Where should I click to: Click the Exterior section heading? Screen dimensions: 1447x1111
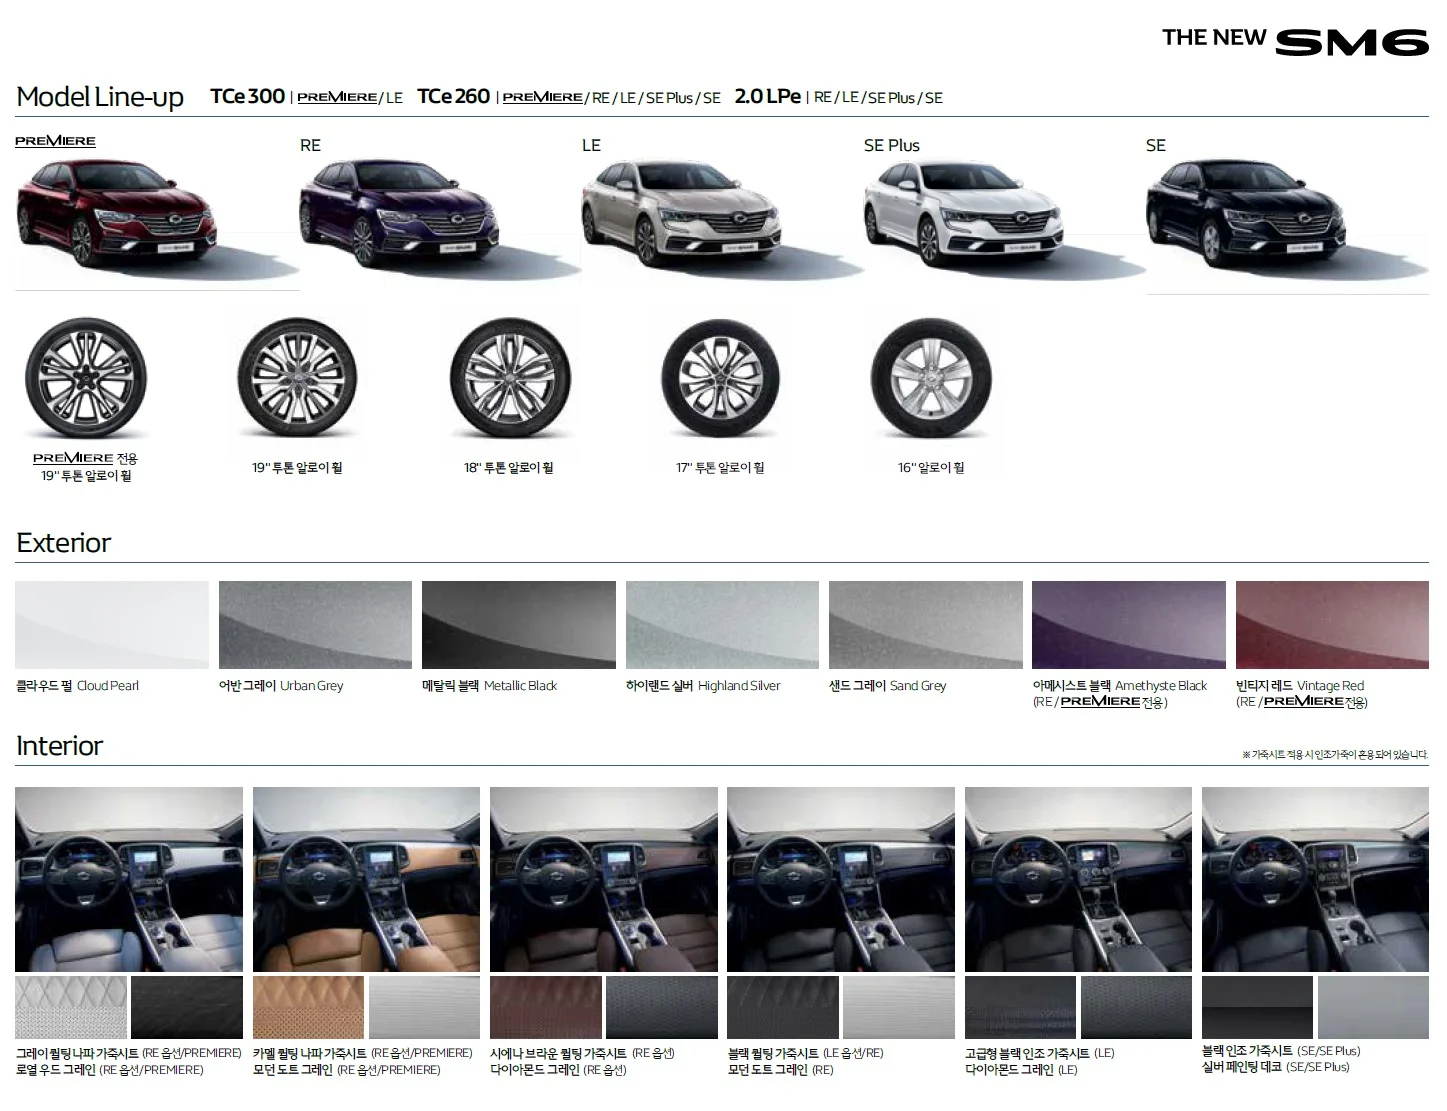click(x=63, y=542)
